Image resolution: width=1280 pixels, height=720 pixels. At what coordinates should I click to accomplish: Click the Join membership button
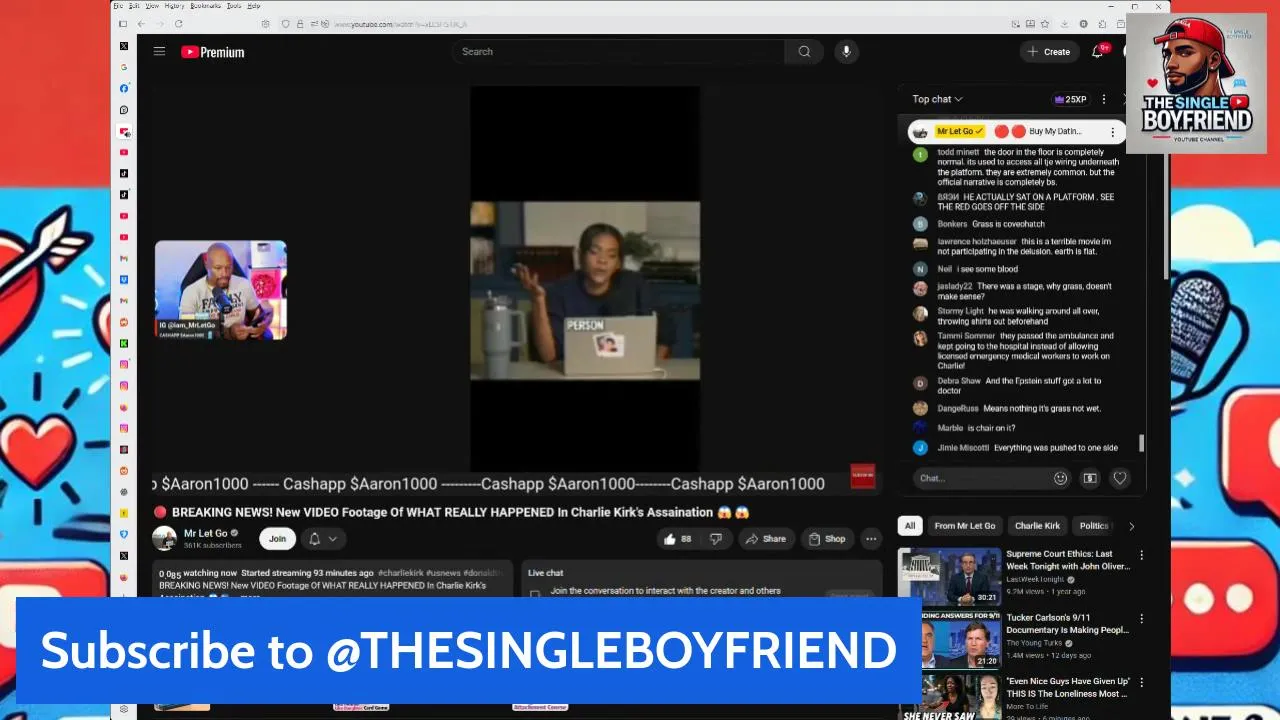[277, 539]
